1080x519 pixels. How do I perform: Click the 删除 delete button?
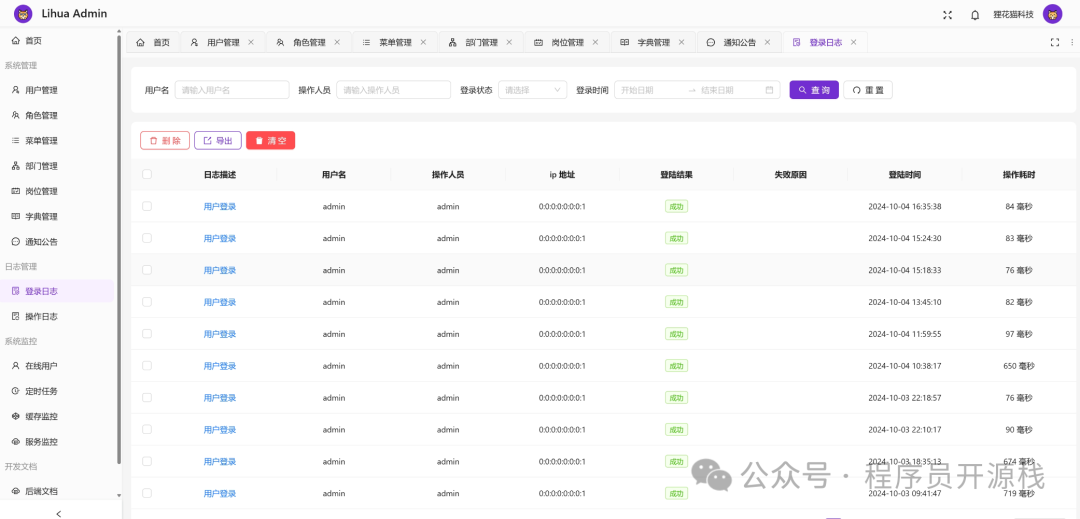pos(165,140)
